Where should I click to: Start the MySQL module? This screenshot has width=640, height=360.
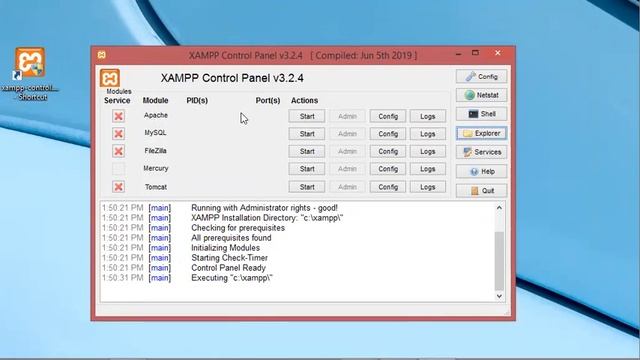(307, 134)
